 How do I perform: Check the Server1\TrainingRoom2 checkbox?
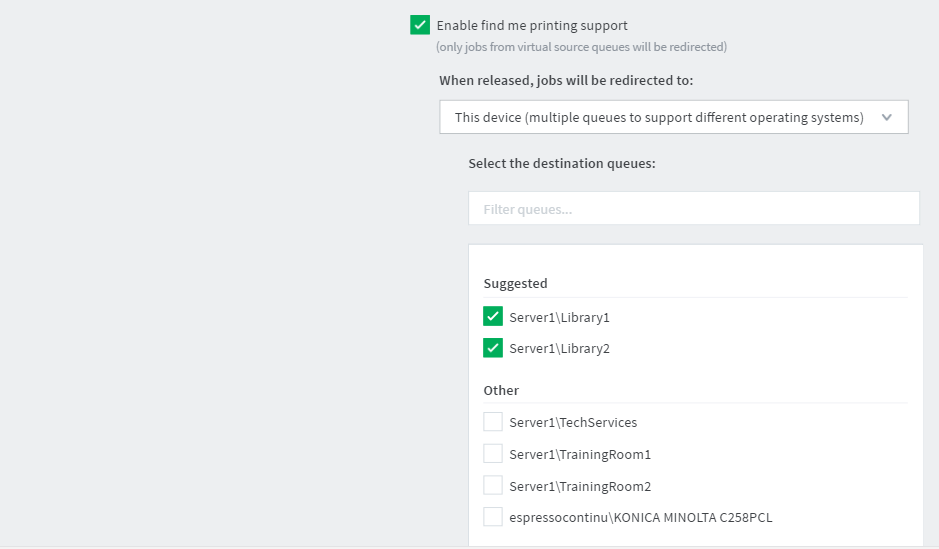[x=493, y=485]
